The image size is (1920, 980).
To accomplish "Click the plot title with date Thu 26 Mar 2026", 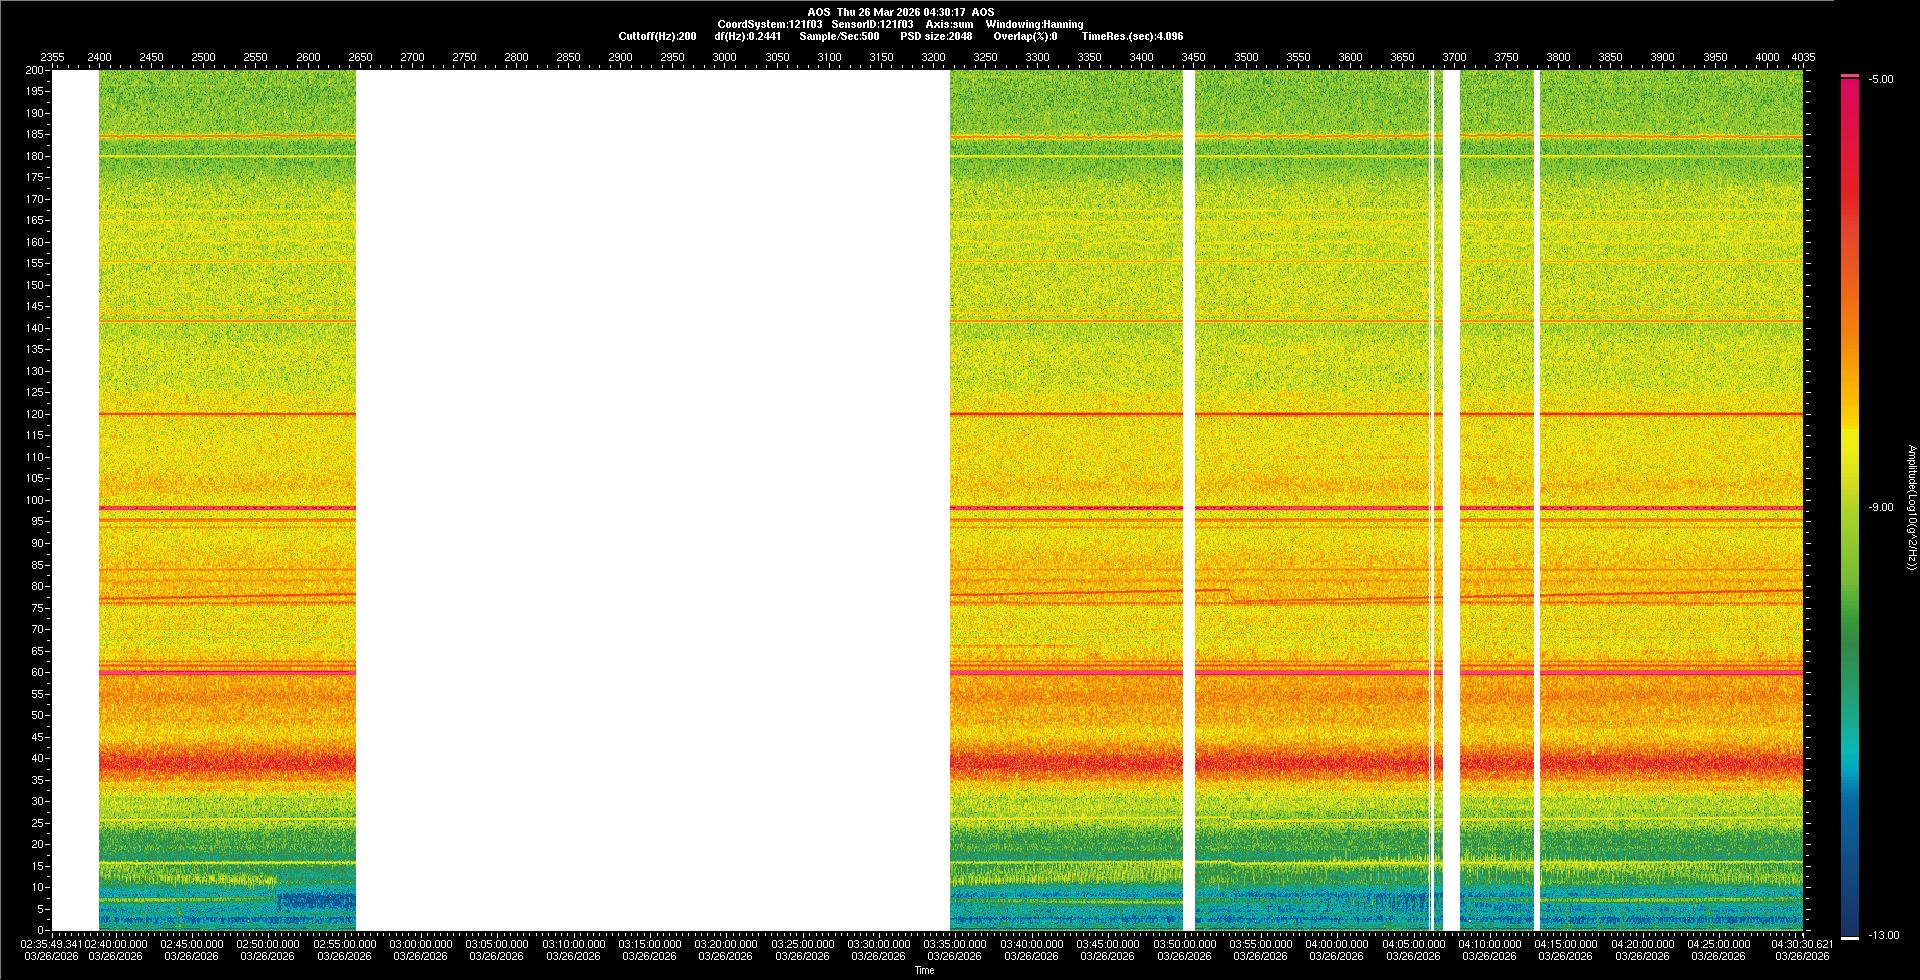I will click(900, 12).
